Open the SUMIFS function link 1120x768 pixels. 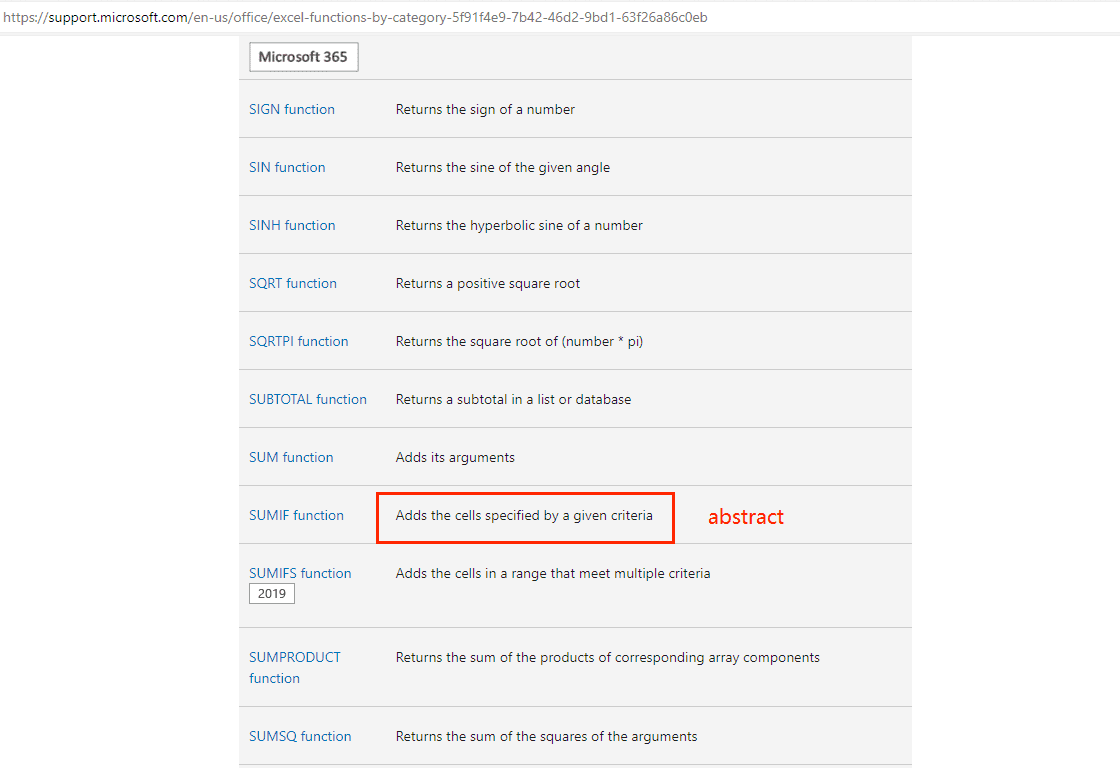tap(300, 573)
